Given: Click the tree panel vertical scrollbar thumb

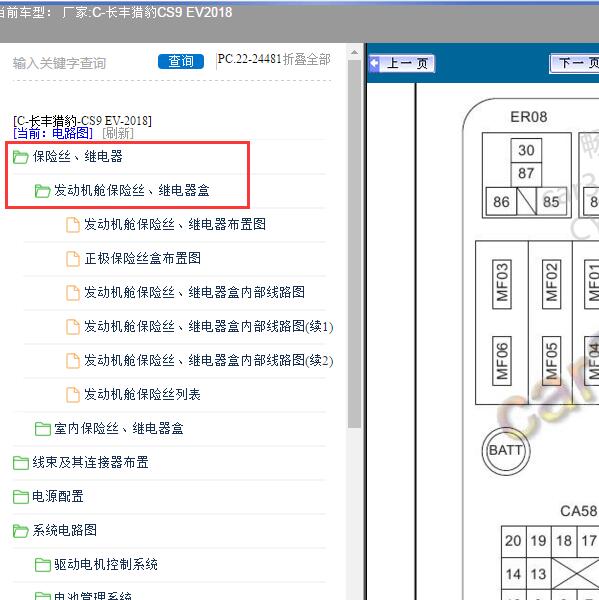Looking at the screenshot, I should (354, 244).
